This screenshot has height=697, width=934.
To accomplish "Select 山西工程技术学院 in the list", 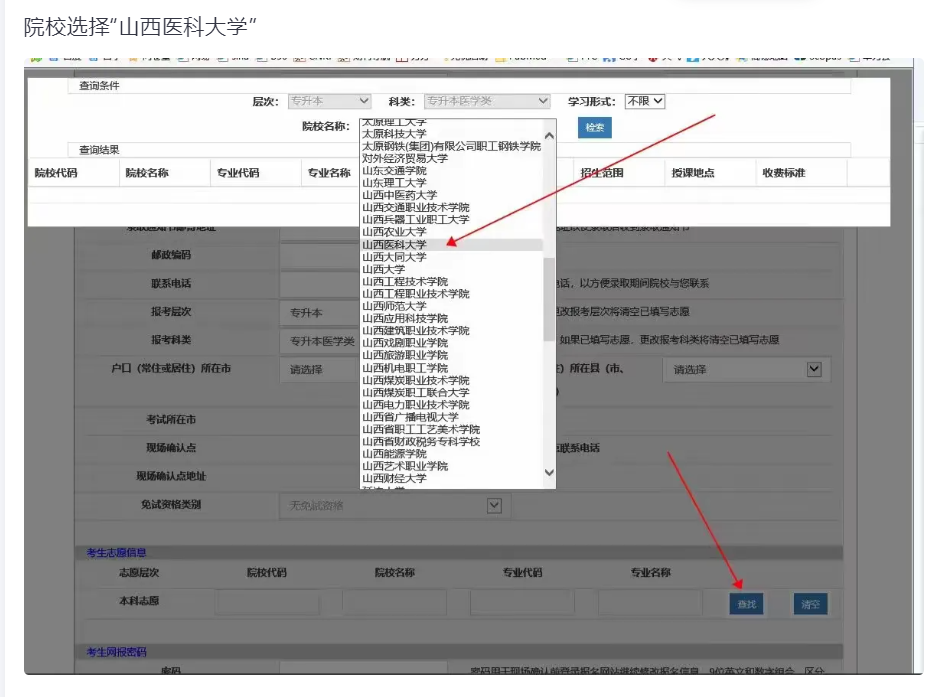I will tap(405, 282).
